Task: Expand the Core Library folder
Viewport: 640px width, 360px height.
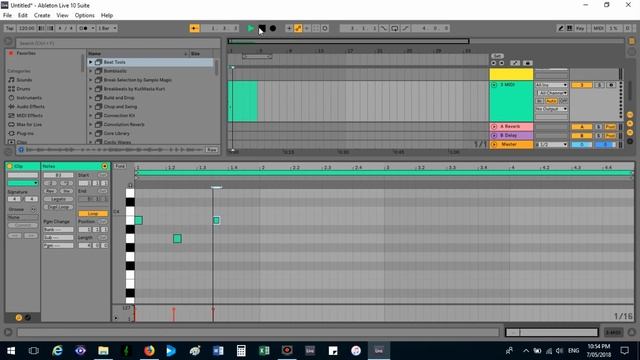Action: tap(91, 133)
